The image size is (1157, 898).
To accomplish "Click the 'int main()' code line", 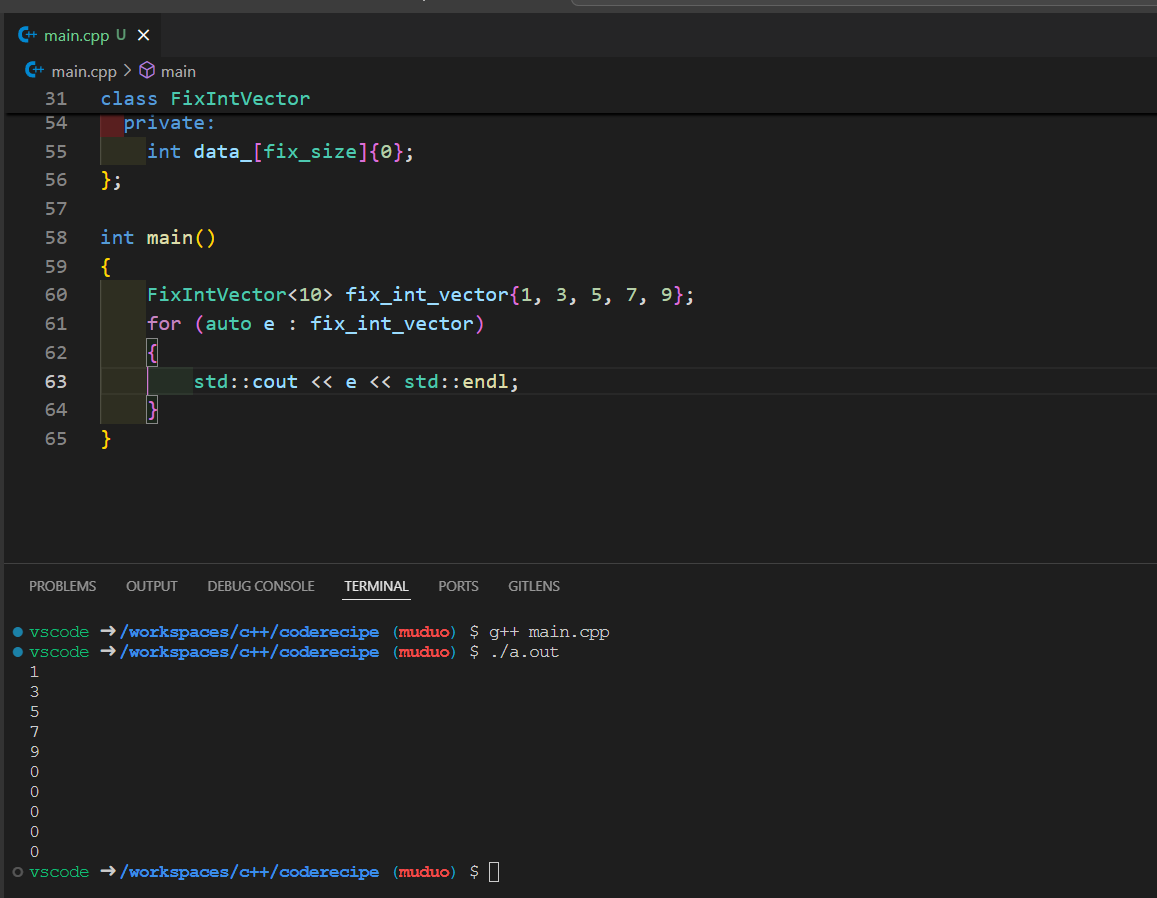I will (x=158, y=238).
